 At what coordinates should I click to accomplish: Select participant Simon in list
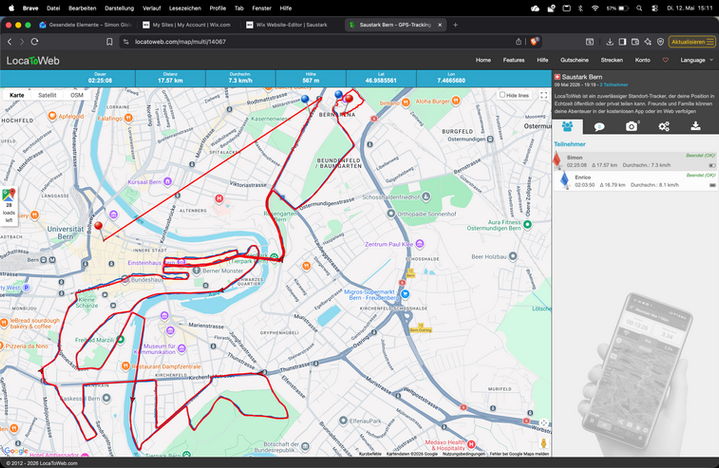(x=636, y=161)
